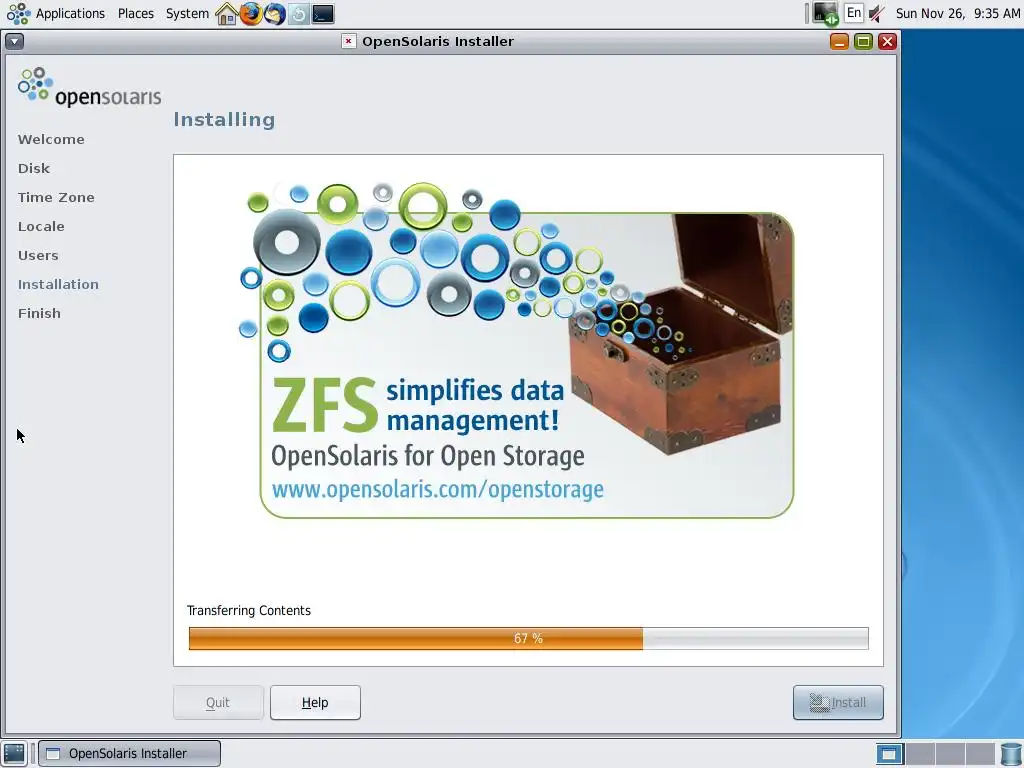Select the Disk step in sidebar
The image size is (1024, 768).
(x=34, y=168)
